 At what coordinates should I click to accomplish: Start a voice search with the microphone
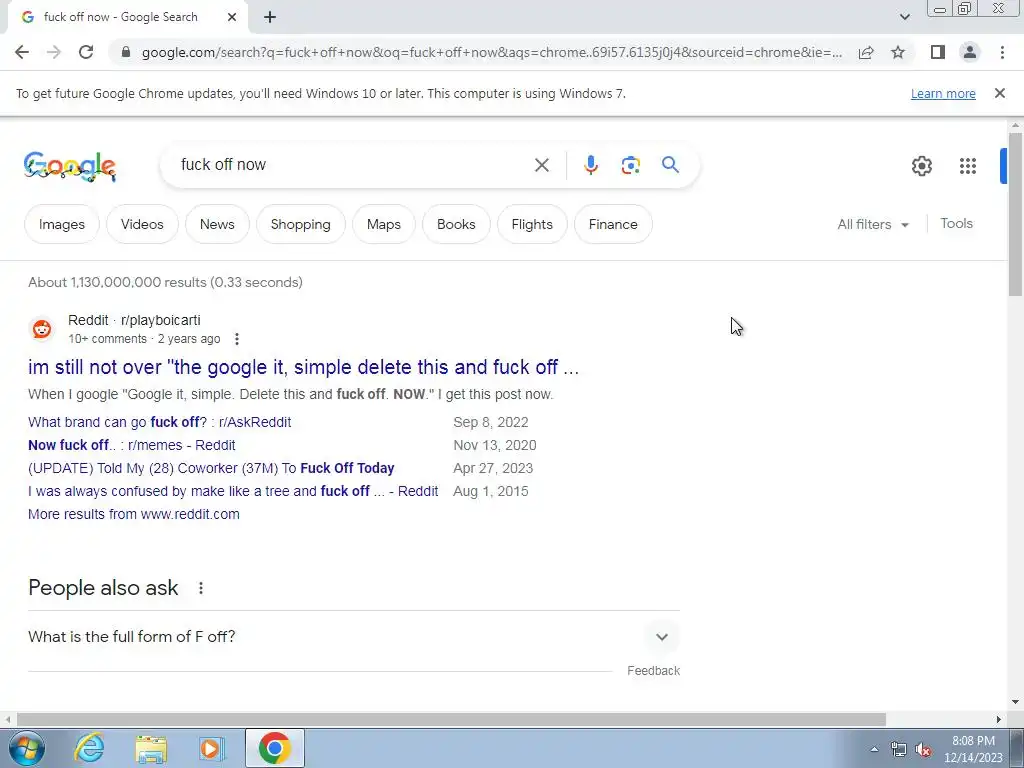590,165
